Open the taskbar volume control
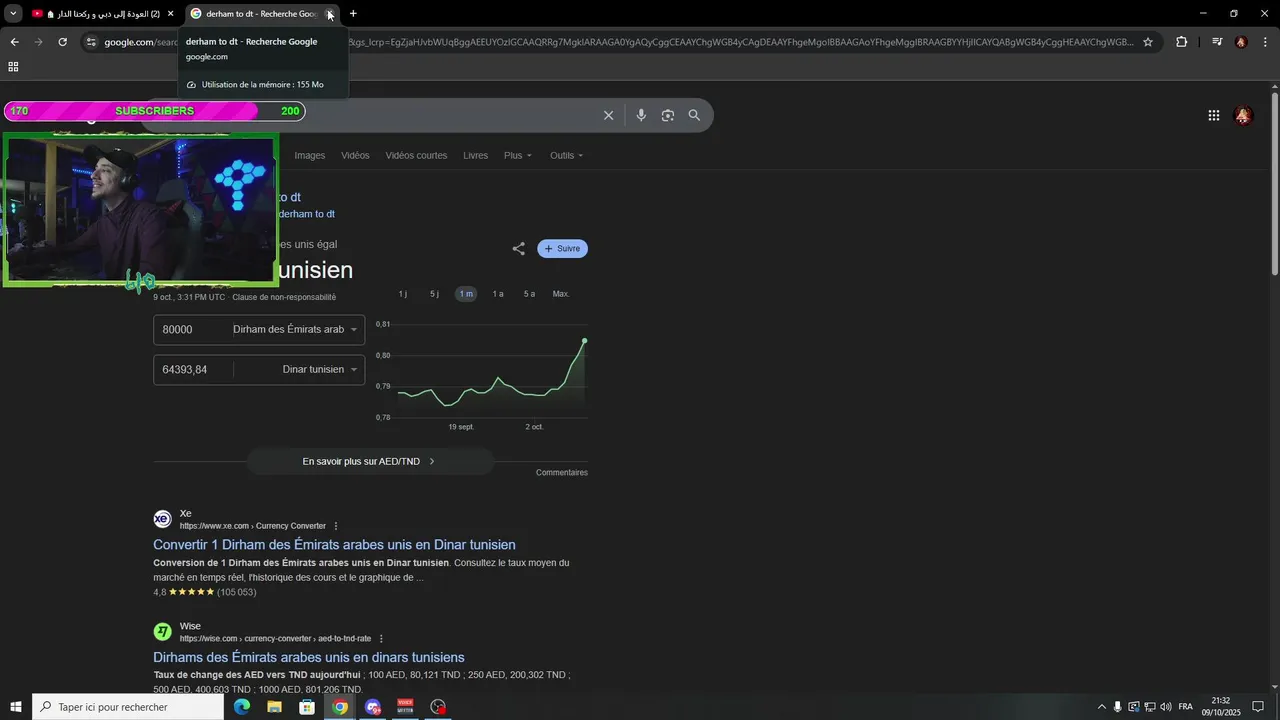The height and width of the screenshot is (720, 1280). 1166,707
